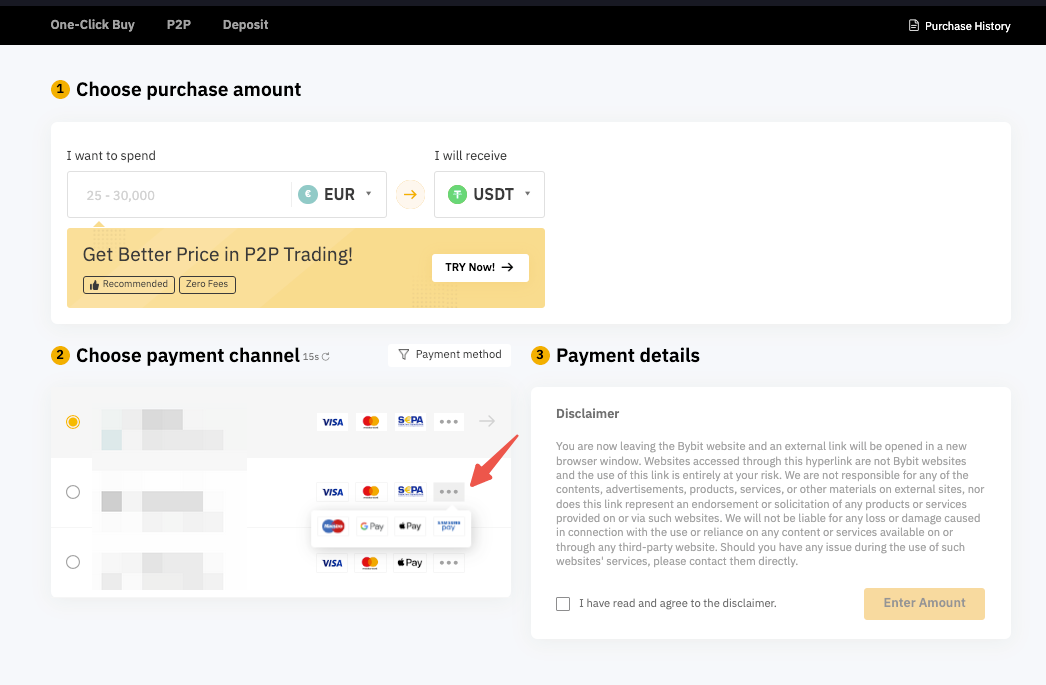Open the USDT coin dropdown

[489, 194]
